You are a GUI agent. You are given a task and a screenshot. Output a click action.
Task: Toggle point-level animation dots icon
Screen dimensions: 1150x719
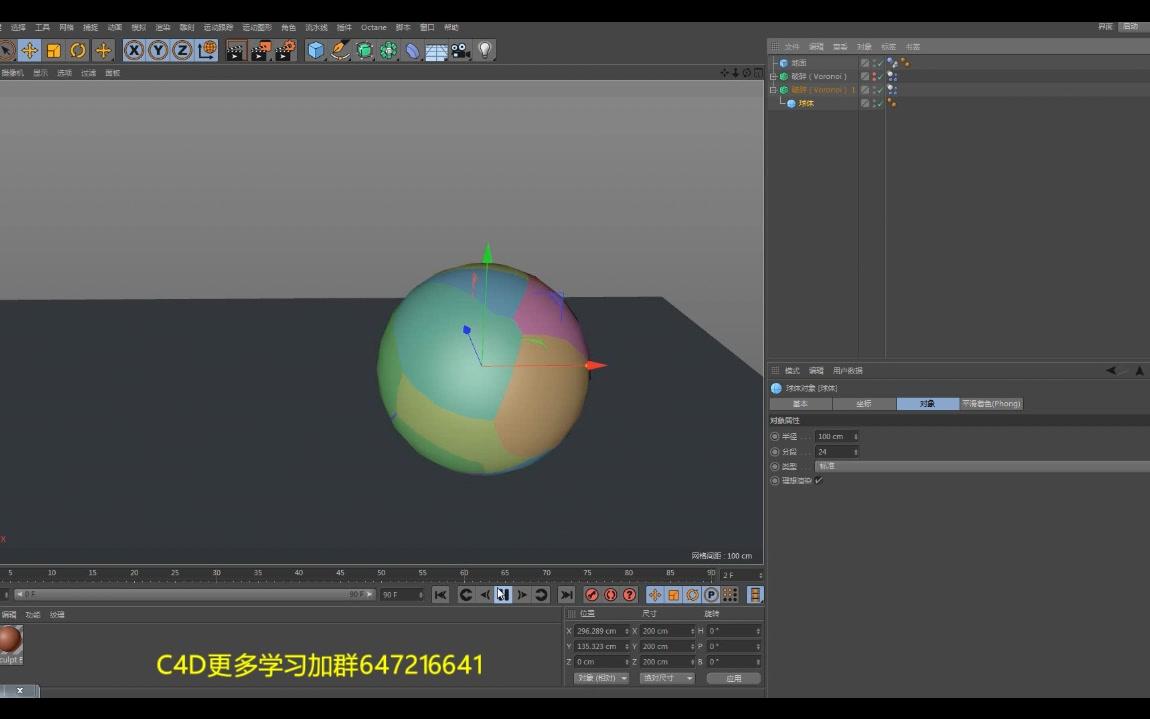[x=730, y=594]
